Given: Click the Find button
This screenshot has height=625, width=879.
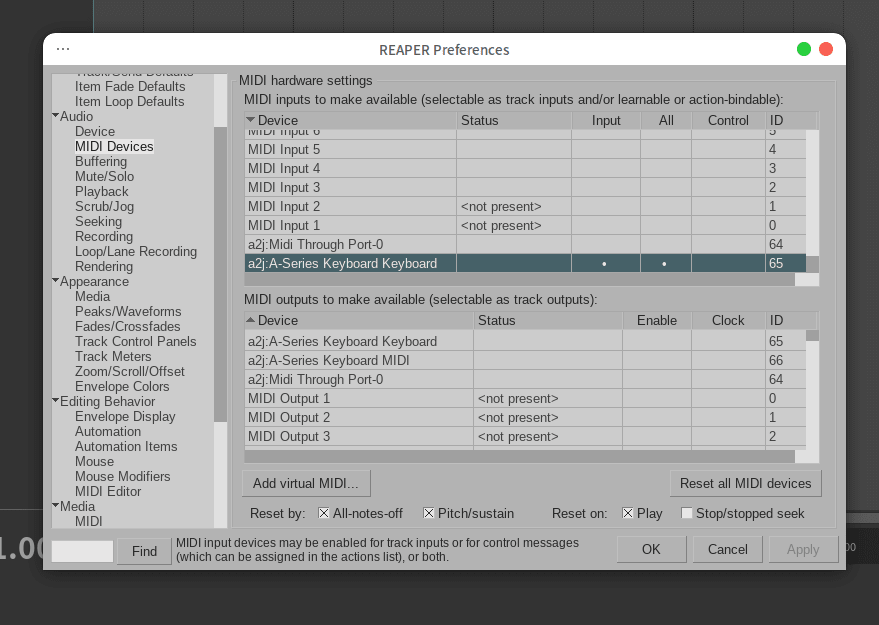Looking at the screenshot, I should click(x=144, y=552).
